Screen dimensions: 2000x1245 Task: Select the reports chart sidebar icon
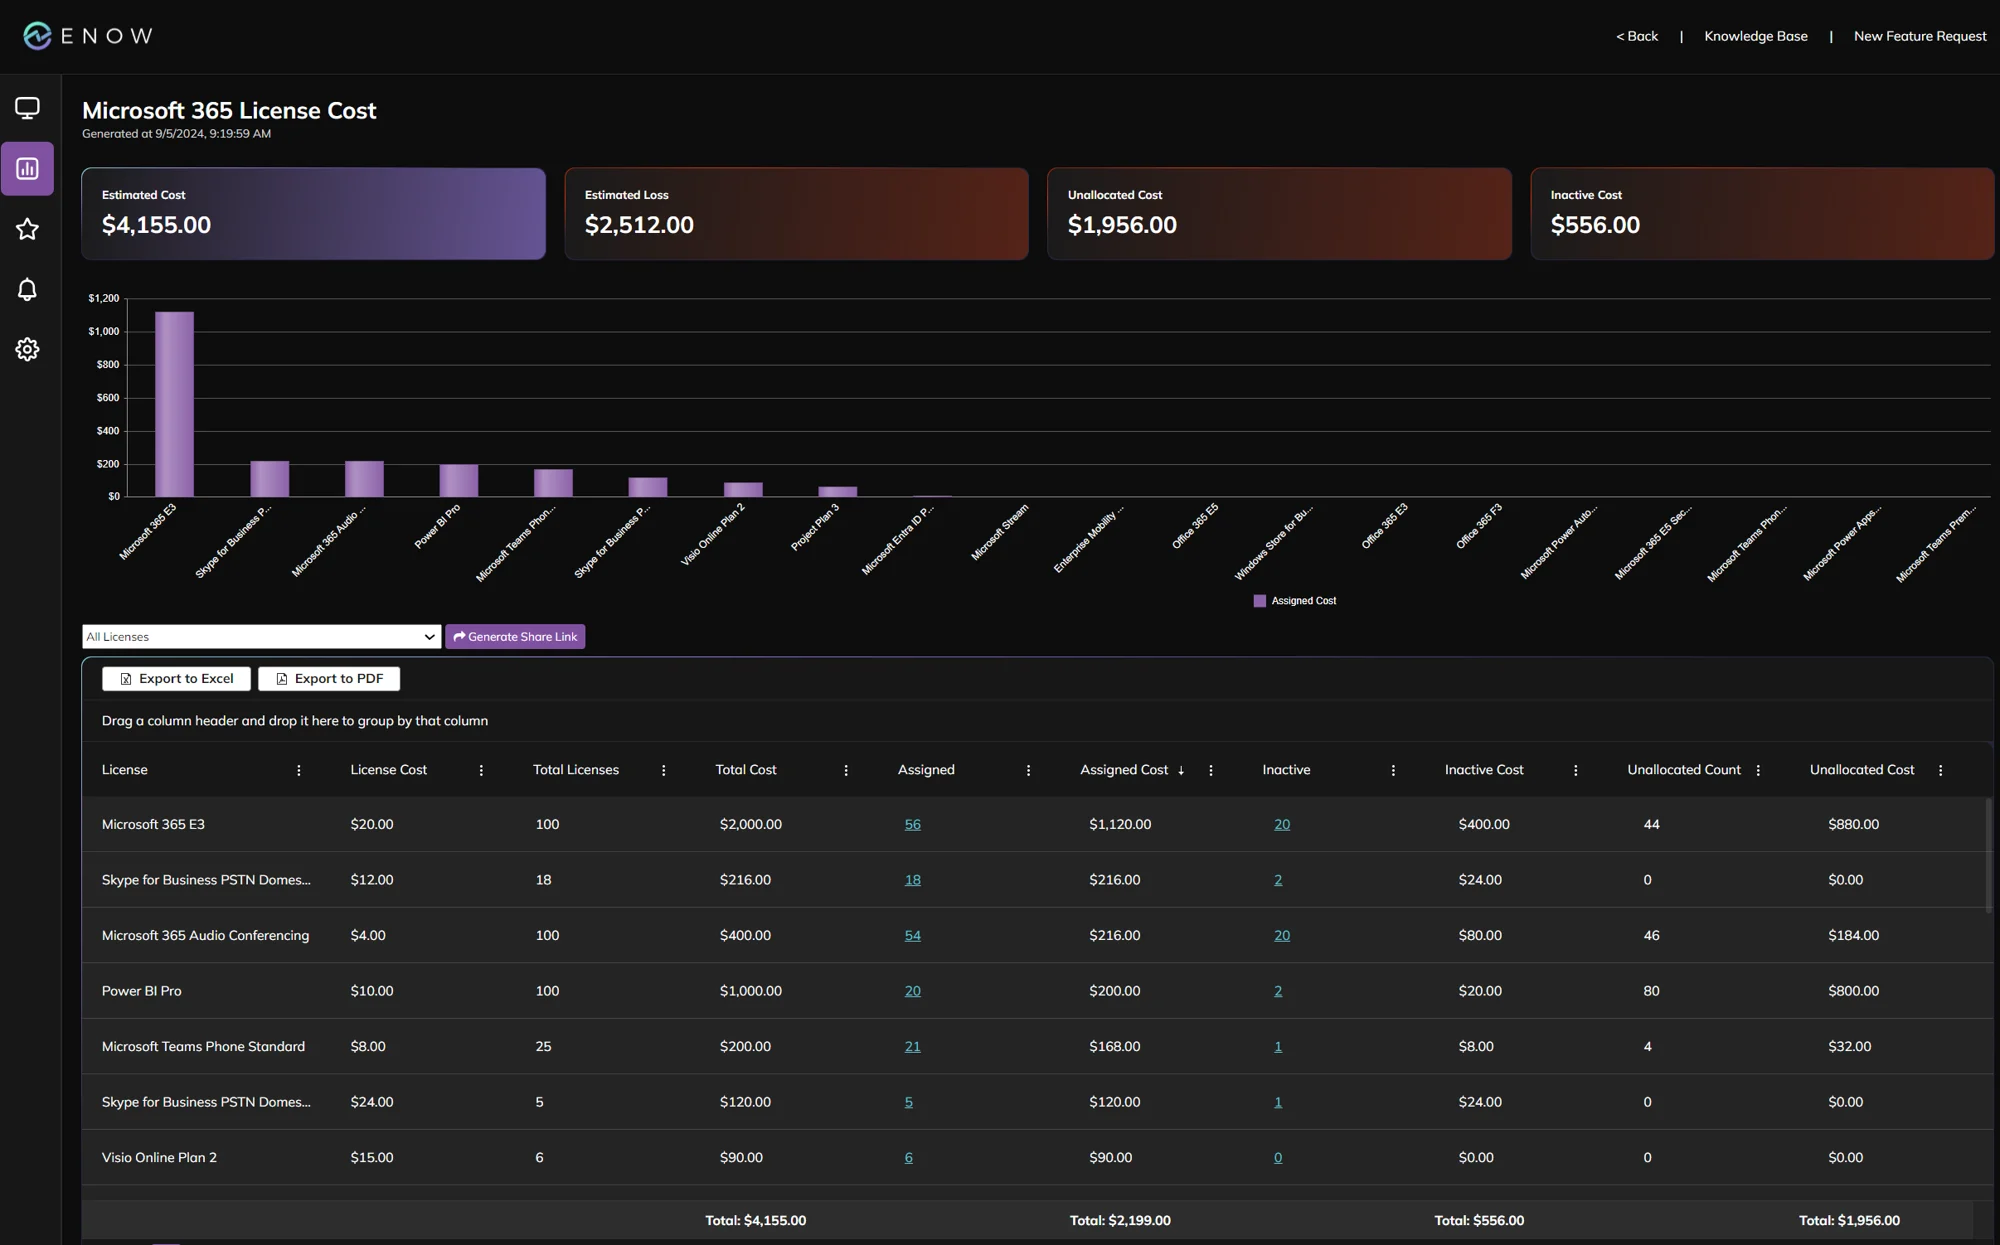click(x=28, y=168)
